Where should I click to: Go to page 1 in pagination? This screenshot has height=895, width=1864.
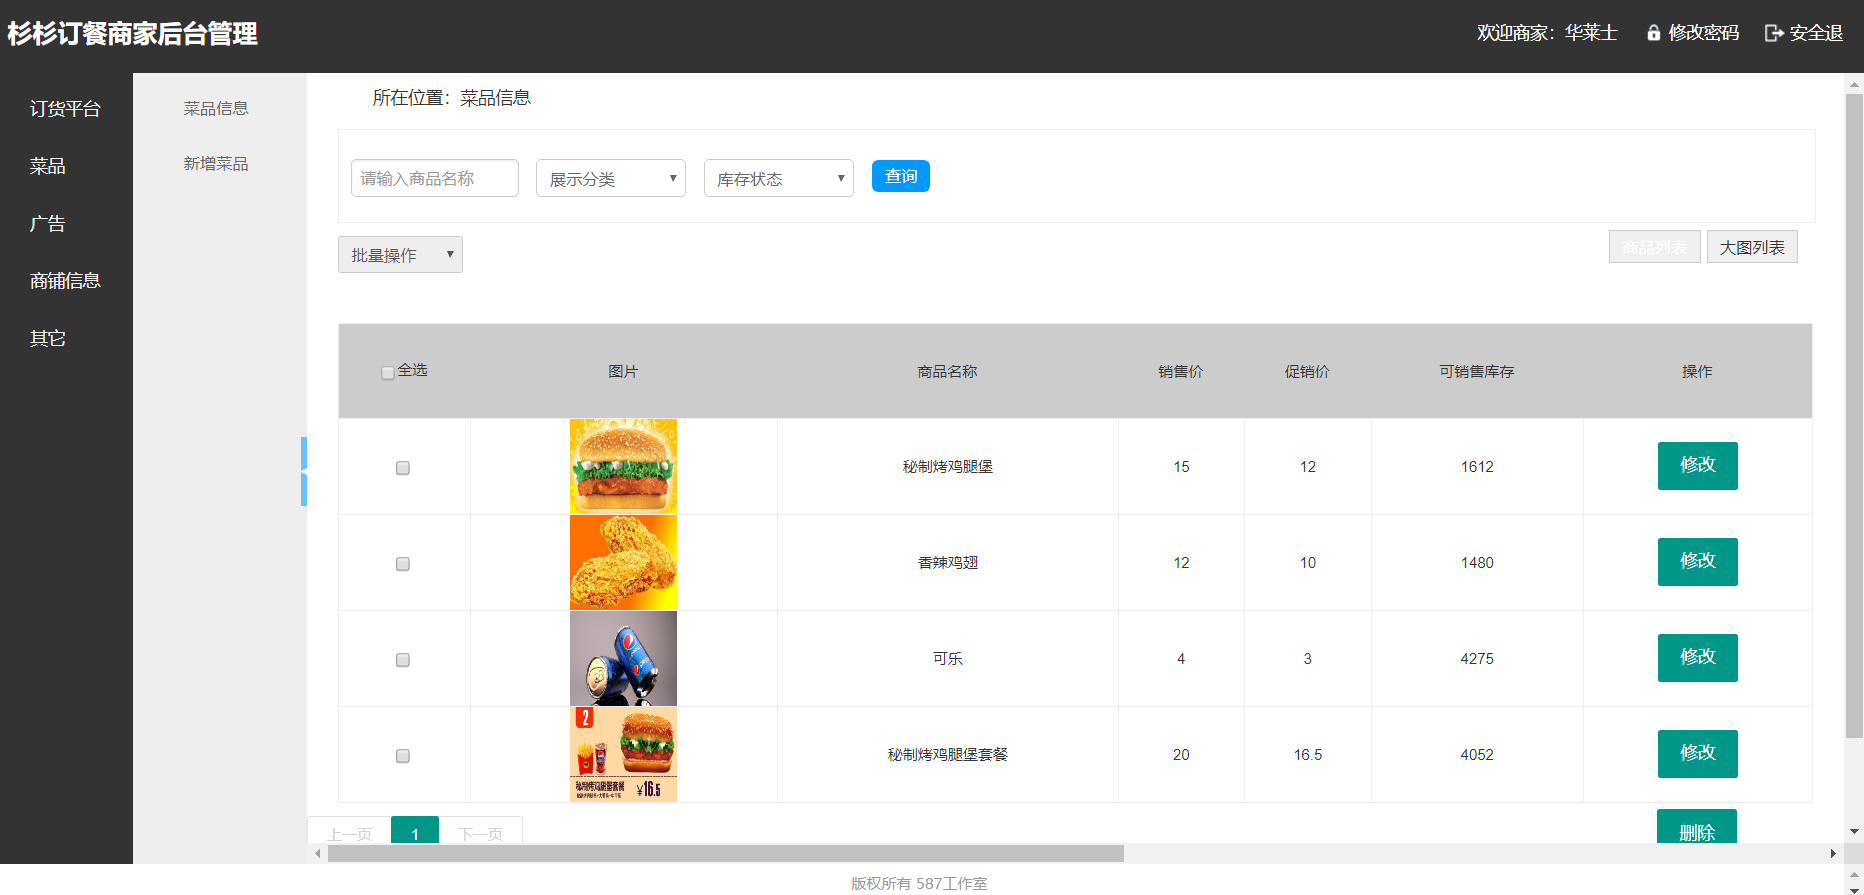coord(415,830)
